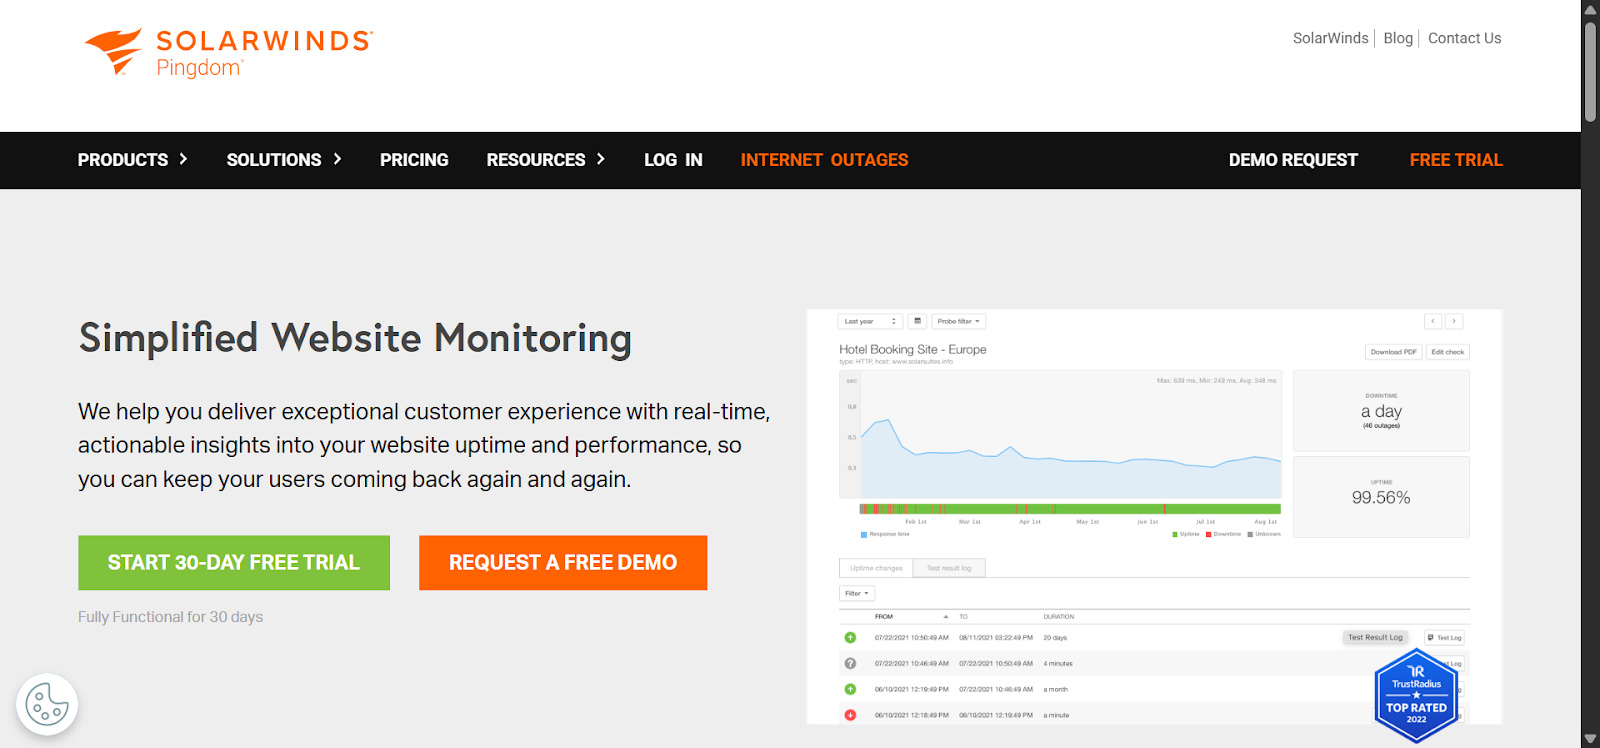The height and width of the screenshot is (748, 1600).
Task: Open the Resources menu
Action: (536, 160)
